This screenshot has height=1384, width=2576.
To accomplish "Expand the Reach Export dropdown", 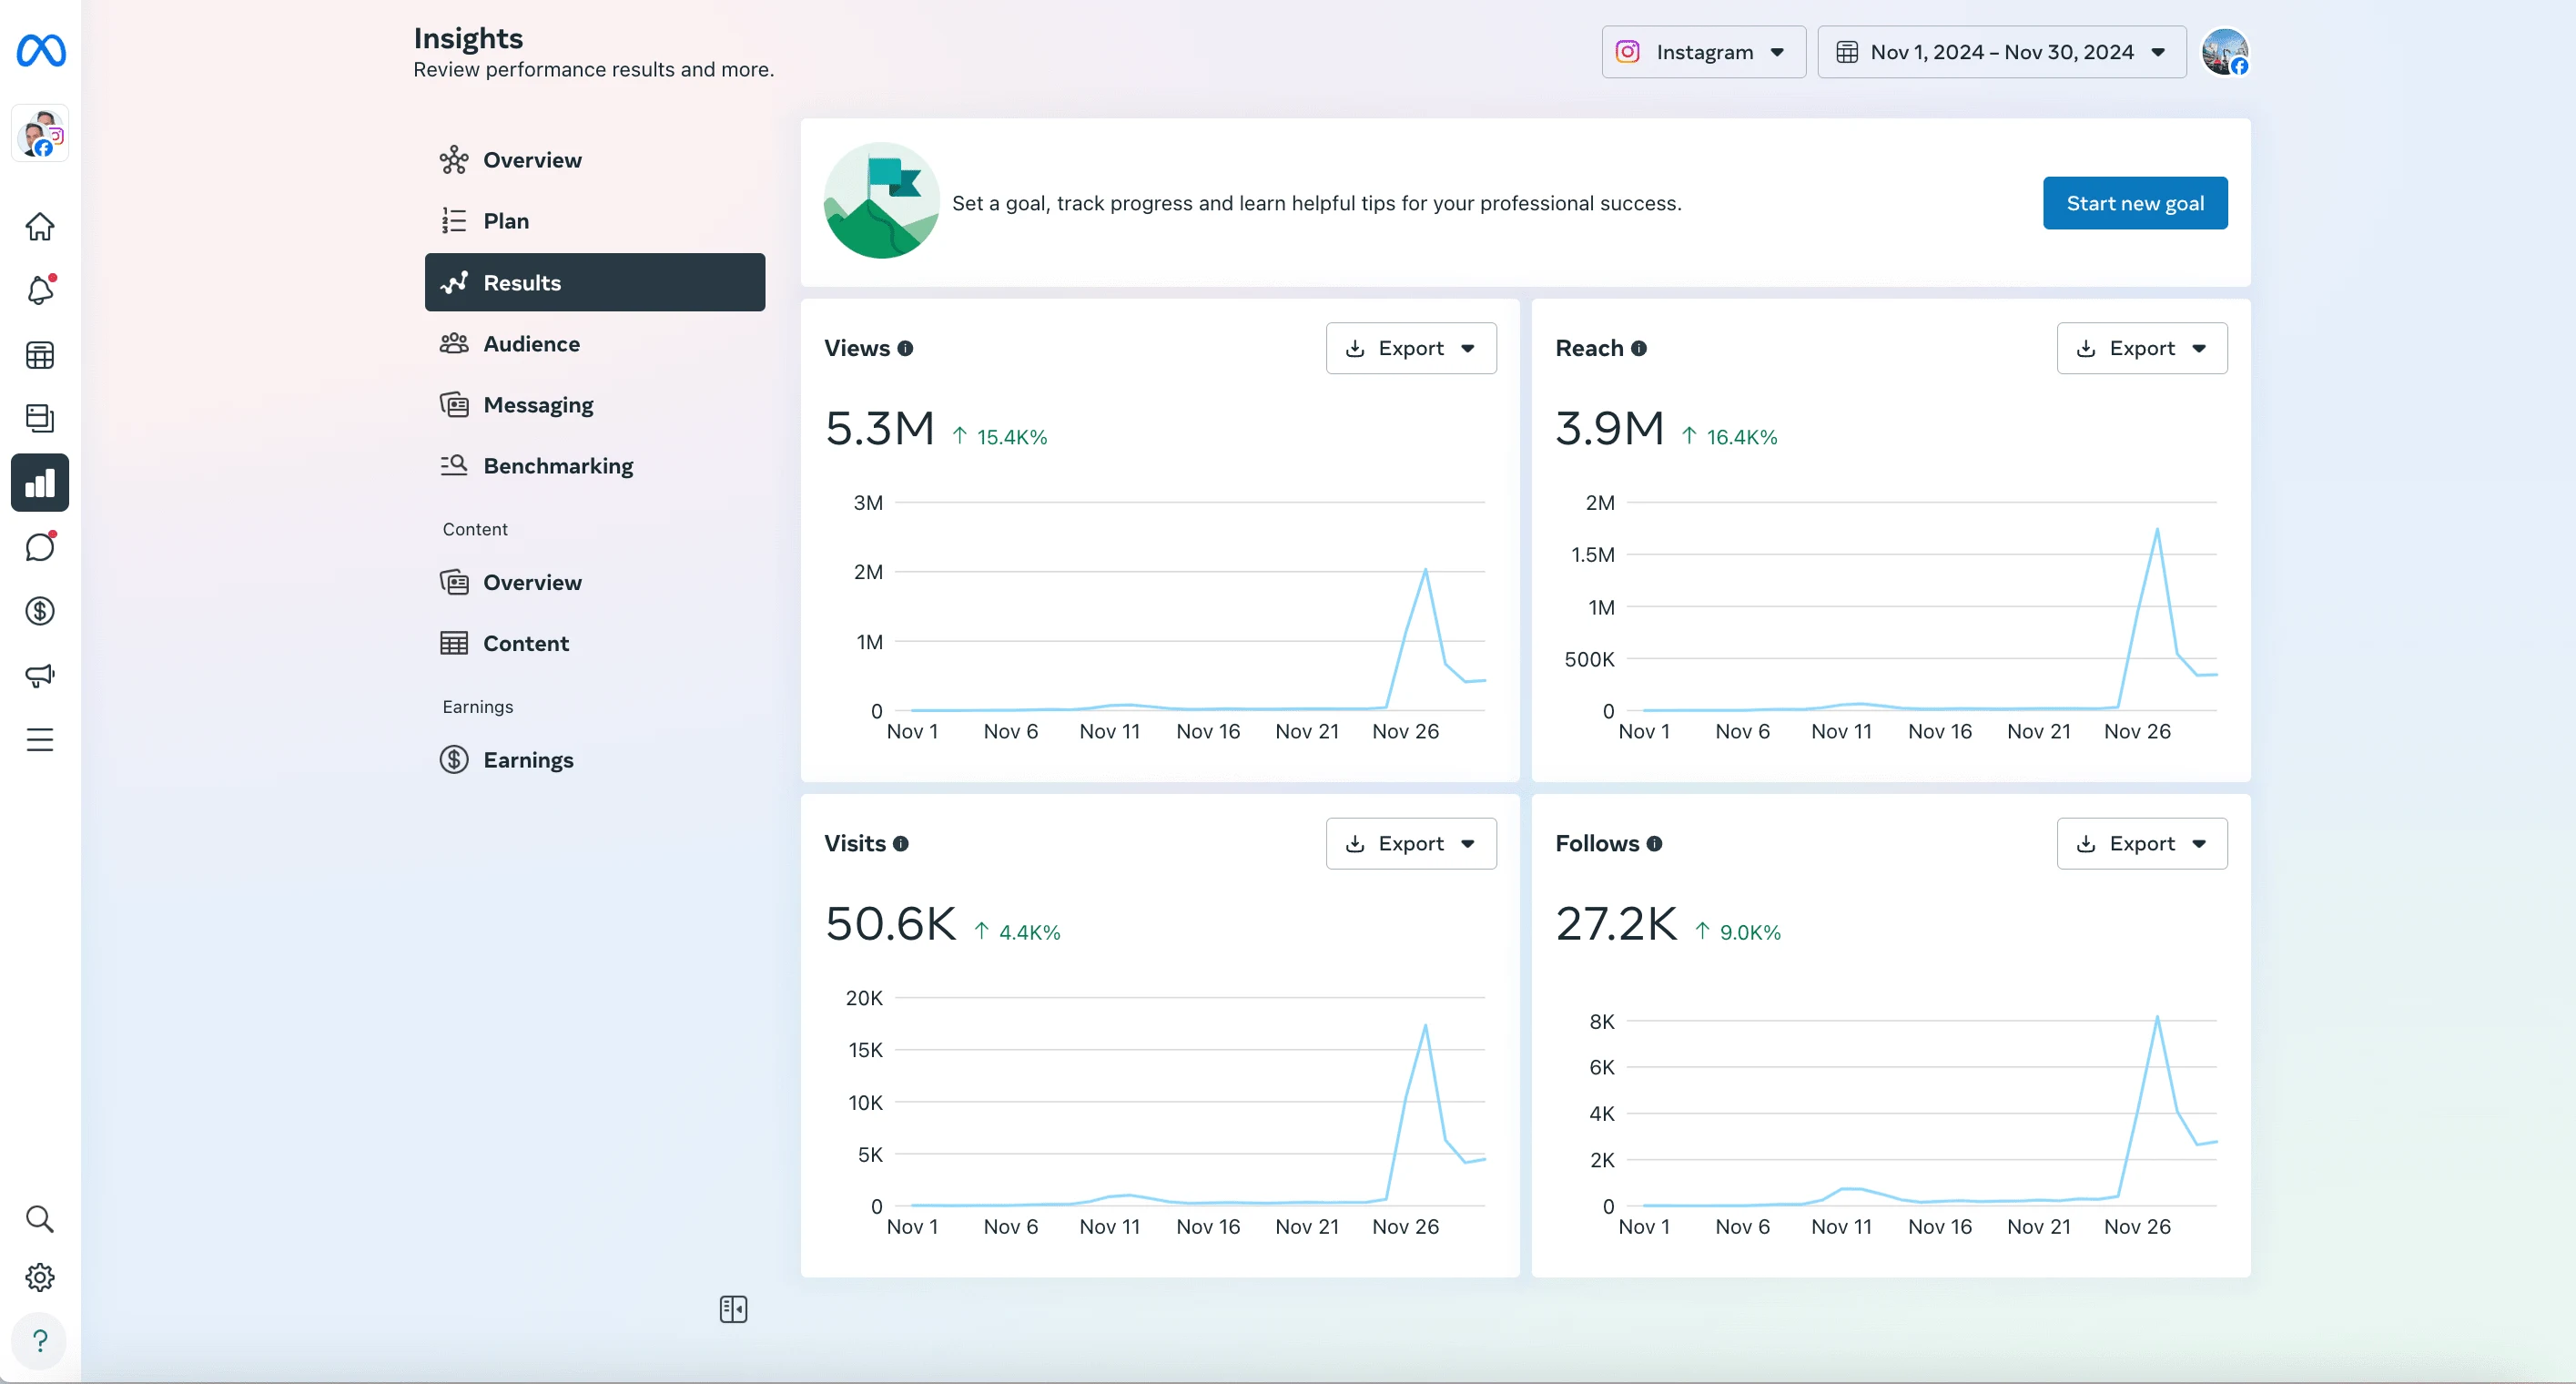I will point(2142,348).
